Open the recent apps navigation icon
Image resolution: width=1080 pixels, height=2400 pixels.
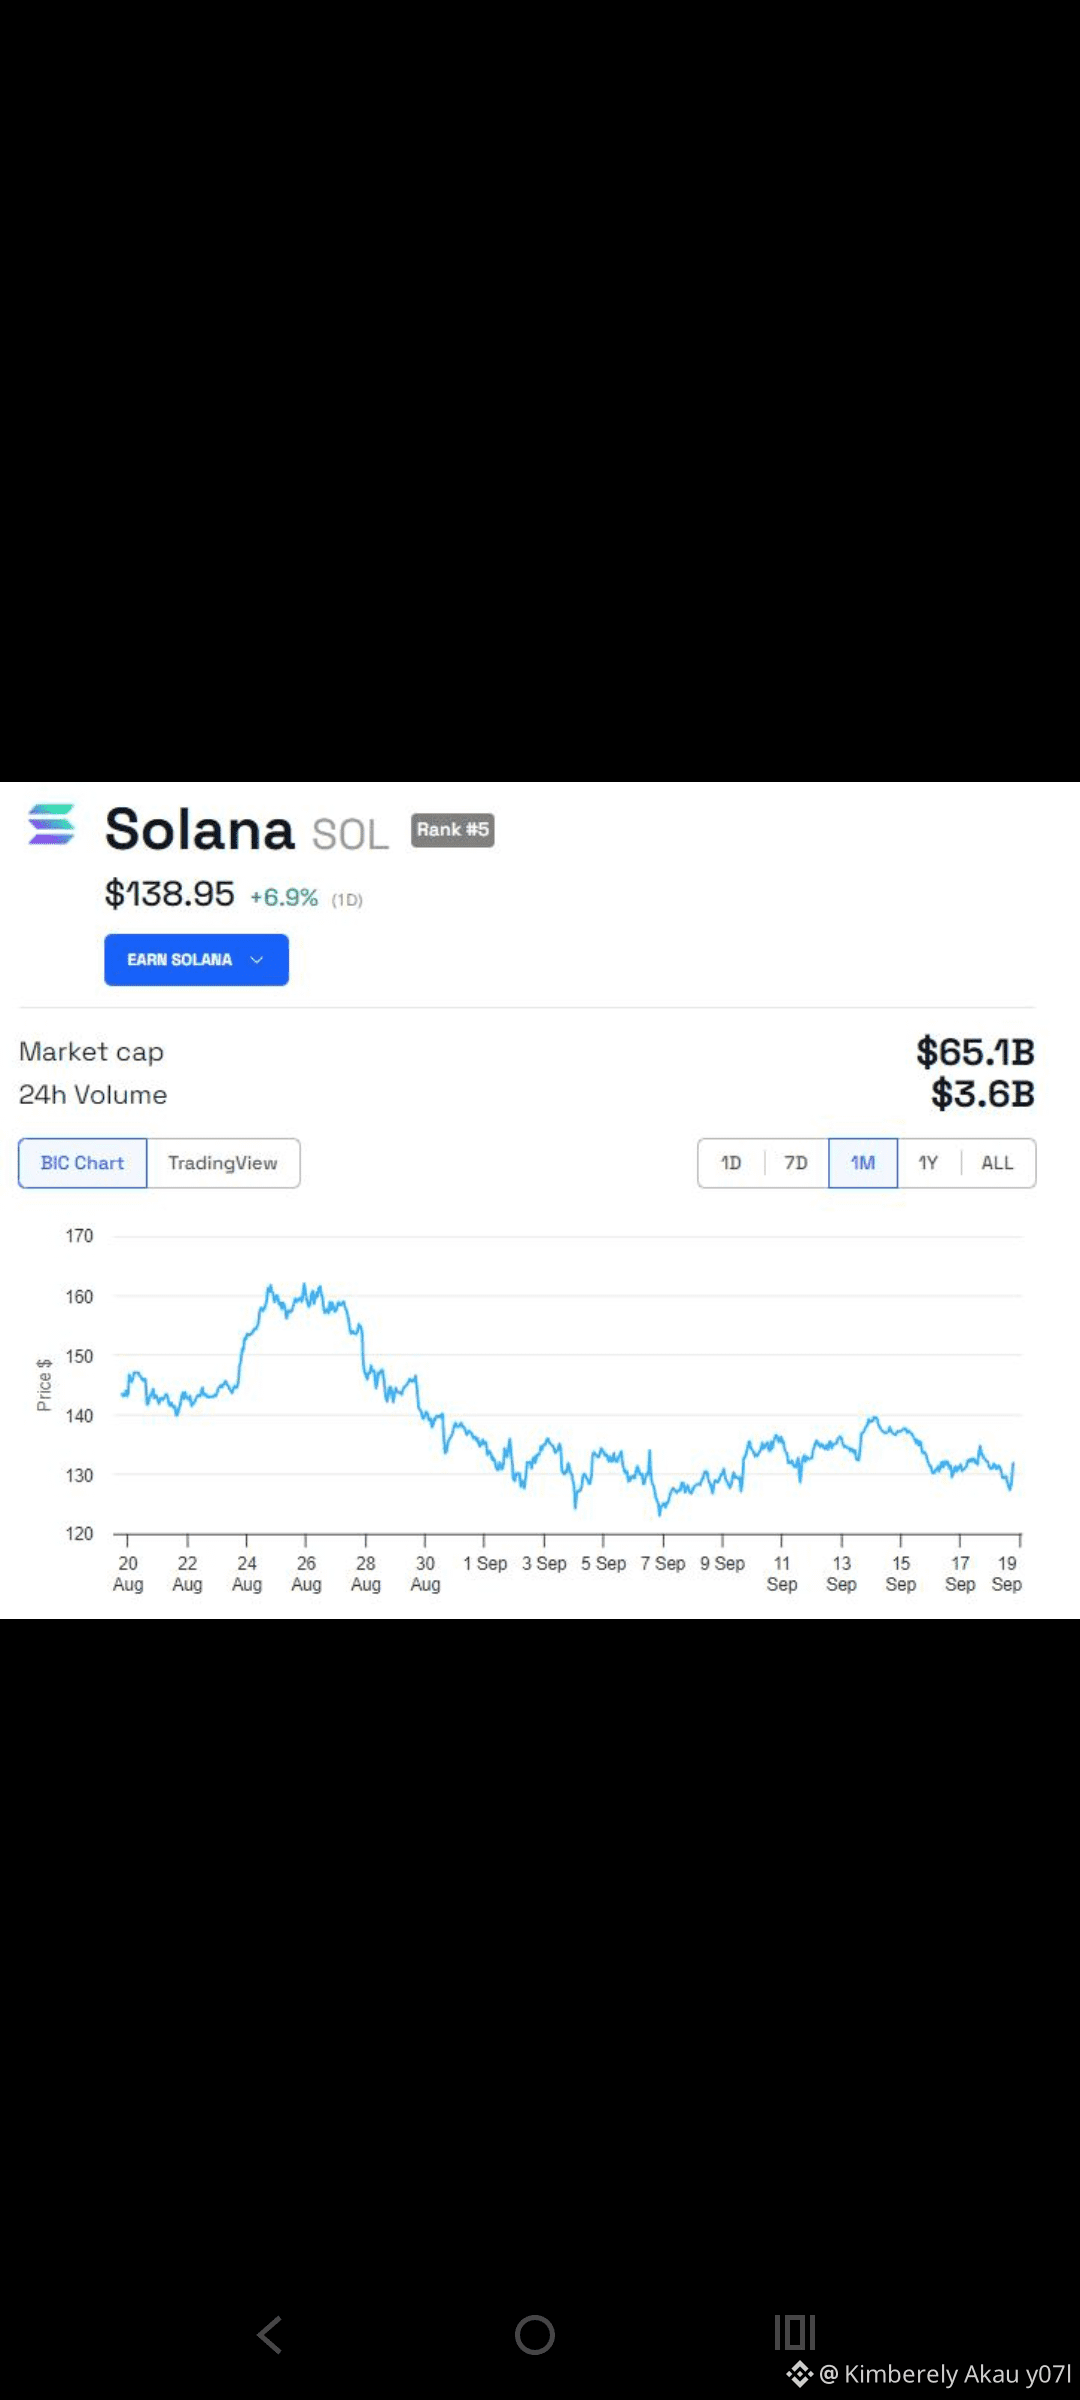click(x=795, y=2333)
